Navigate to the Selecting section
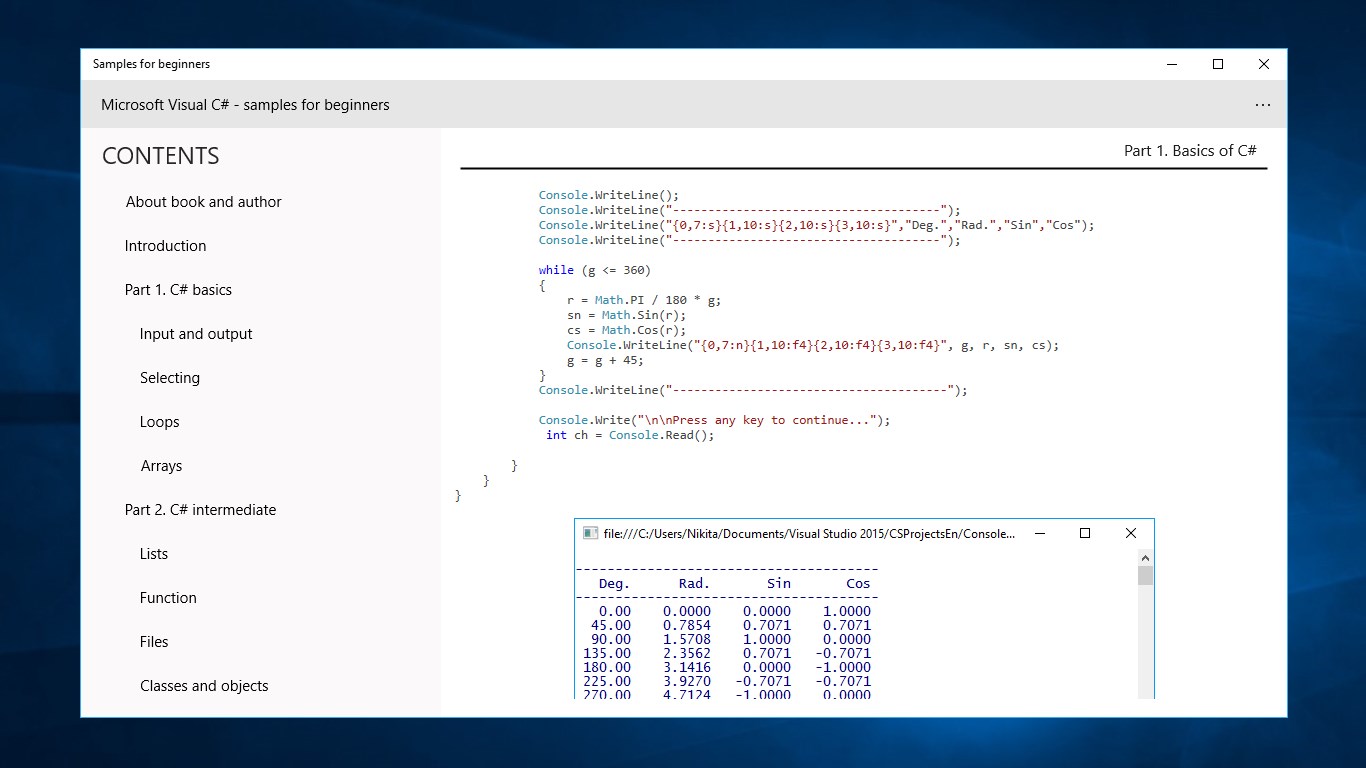This screenshot has width=1366, height=768. click(170, 378)
